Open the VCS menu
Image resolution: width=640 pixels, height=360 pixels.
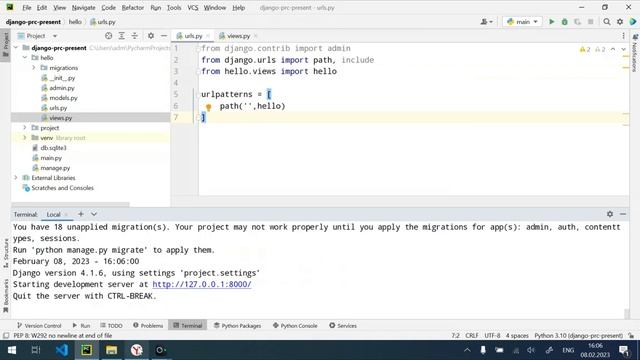(193, 7)
